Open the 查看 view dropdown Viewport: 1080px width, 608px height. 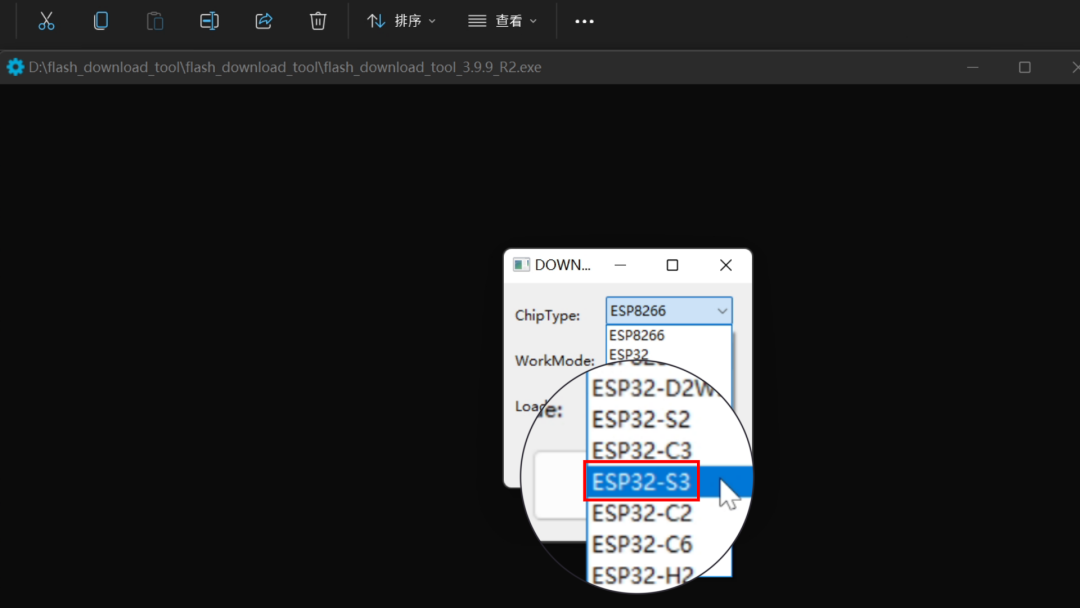(x=502, y=21)
